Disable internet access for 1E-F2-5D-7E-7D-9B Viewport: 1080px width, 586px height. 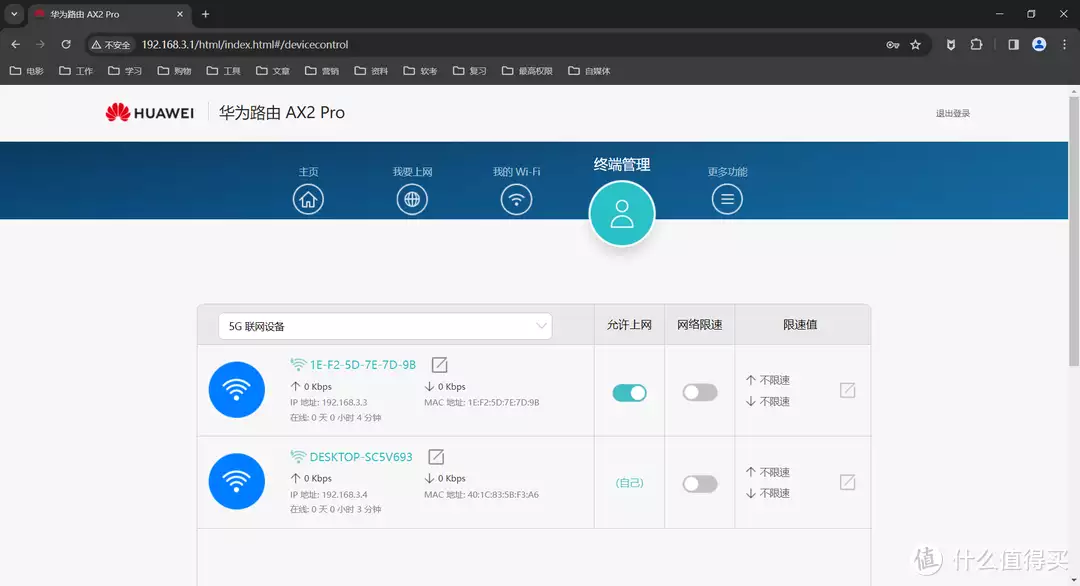pyautogui.click(x=630, y=393)
